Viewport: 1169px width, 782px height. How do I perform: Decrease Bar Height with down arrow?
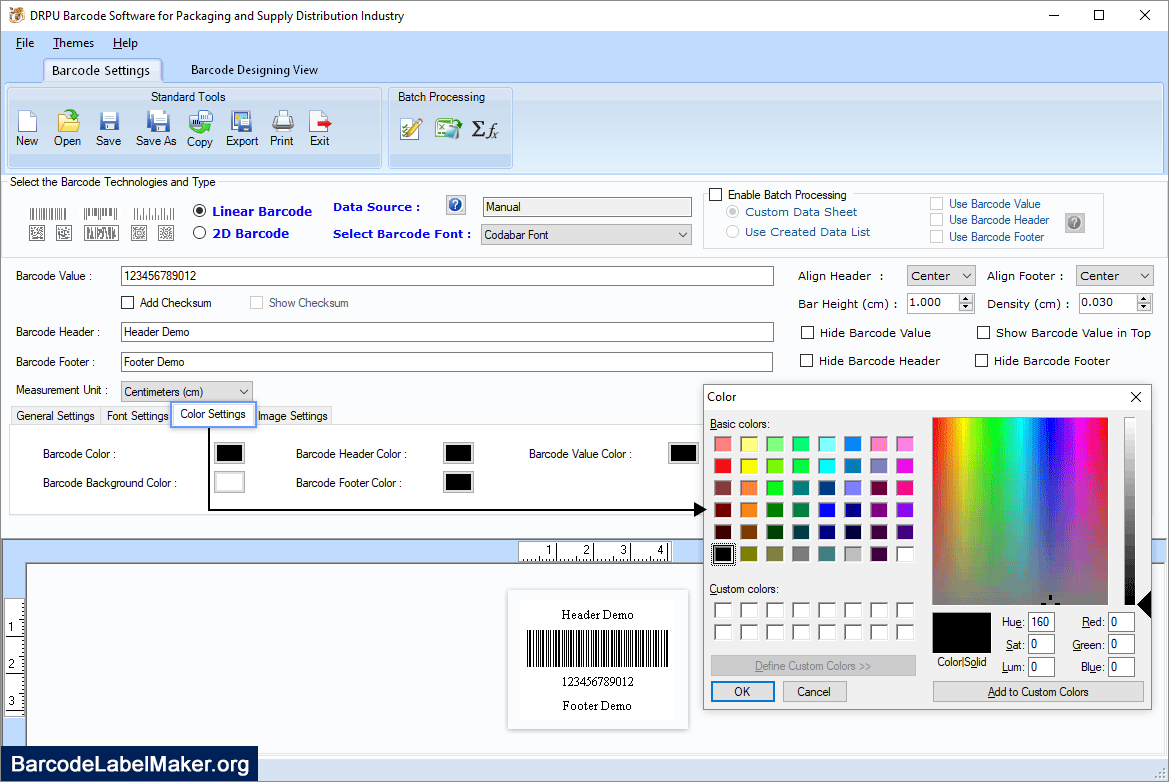(966, 307)
